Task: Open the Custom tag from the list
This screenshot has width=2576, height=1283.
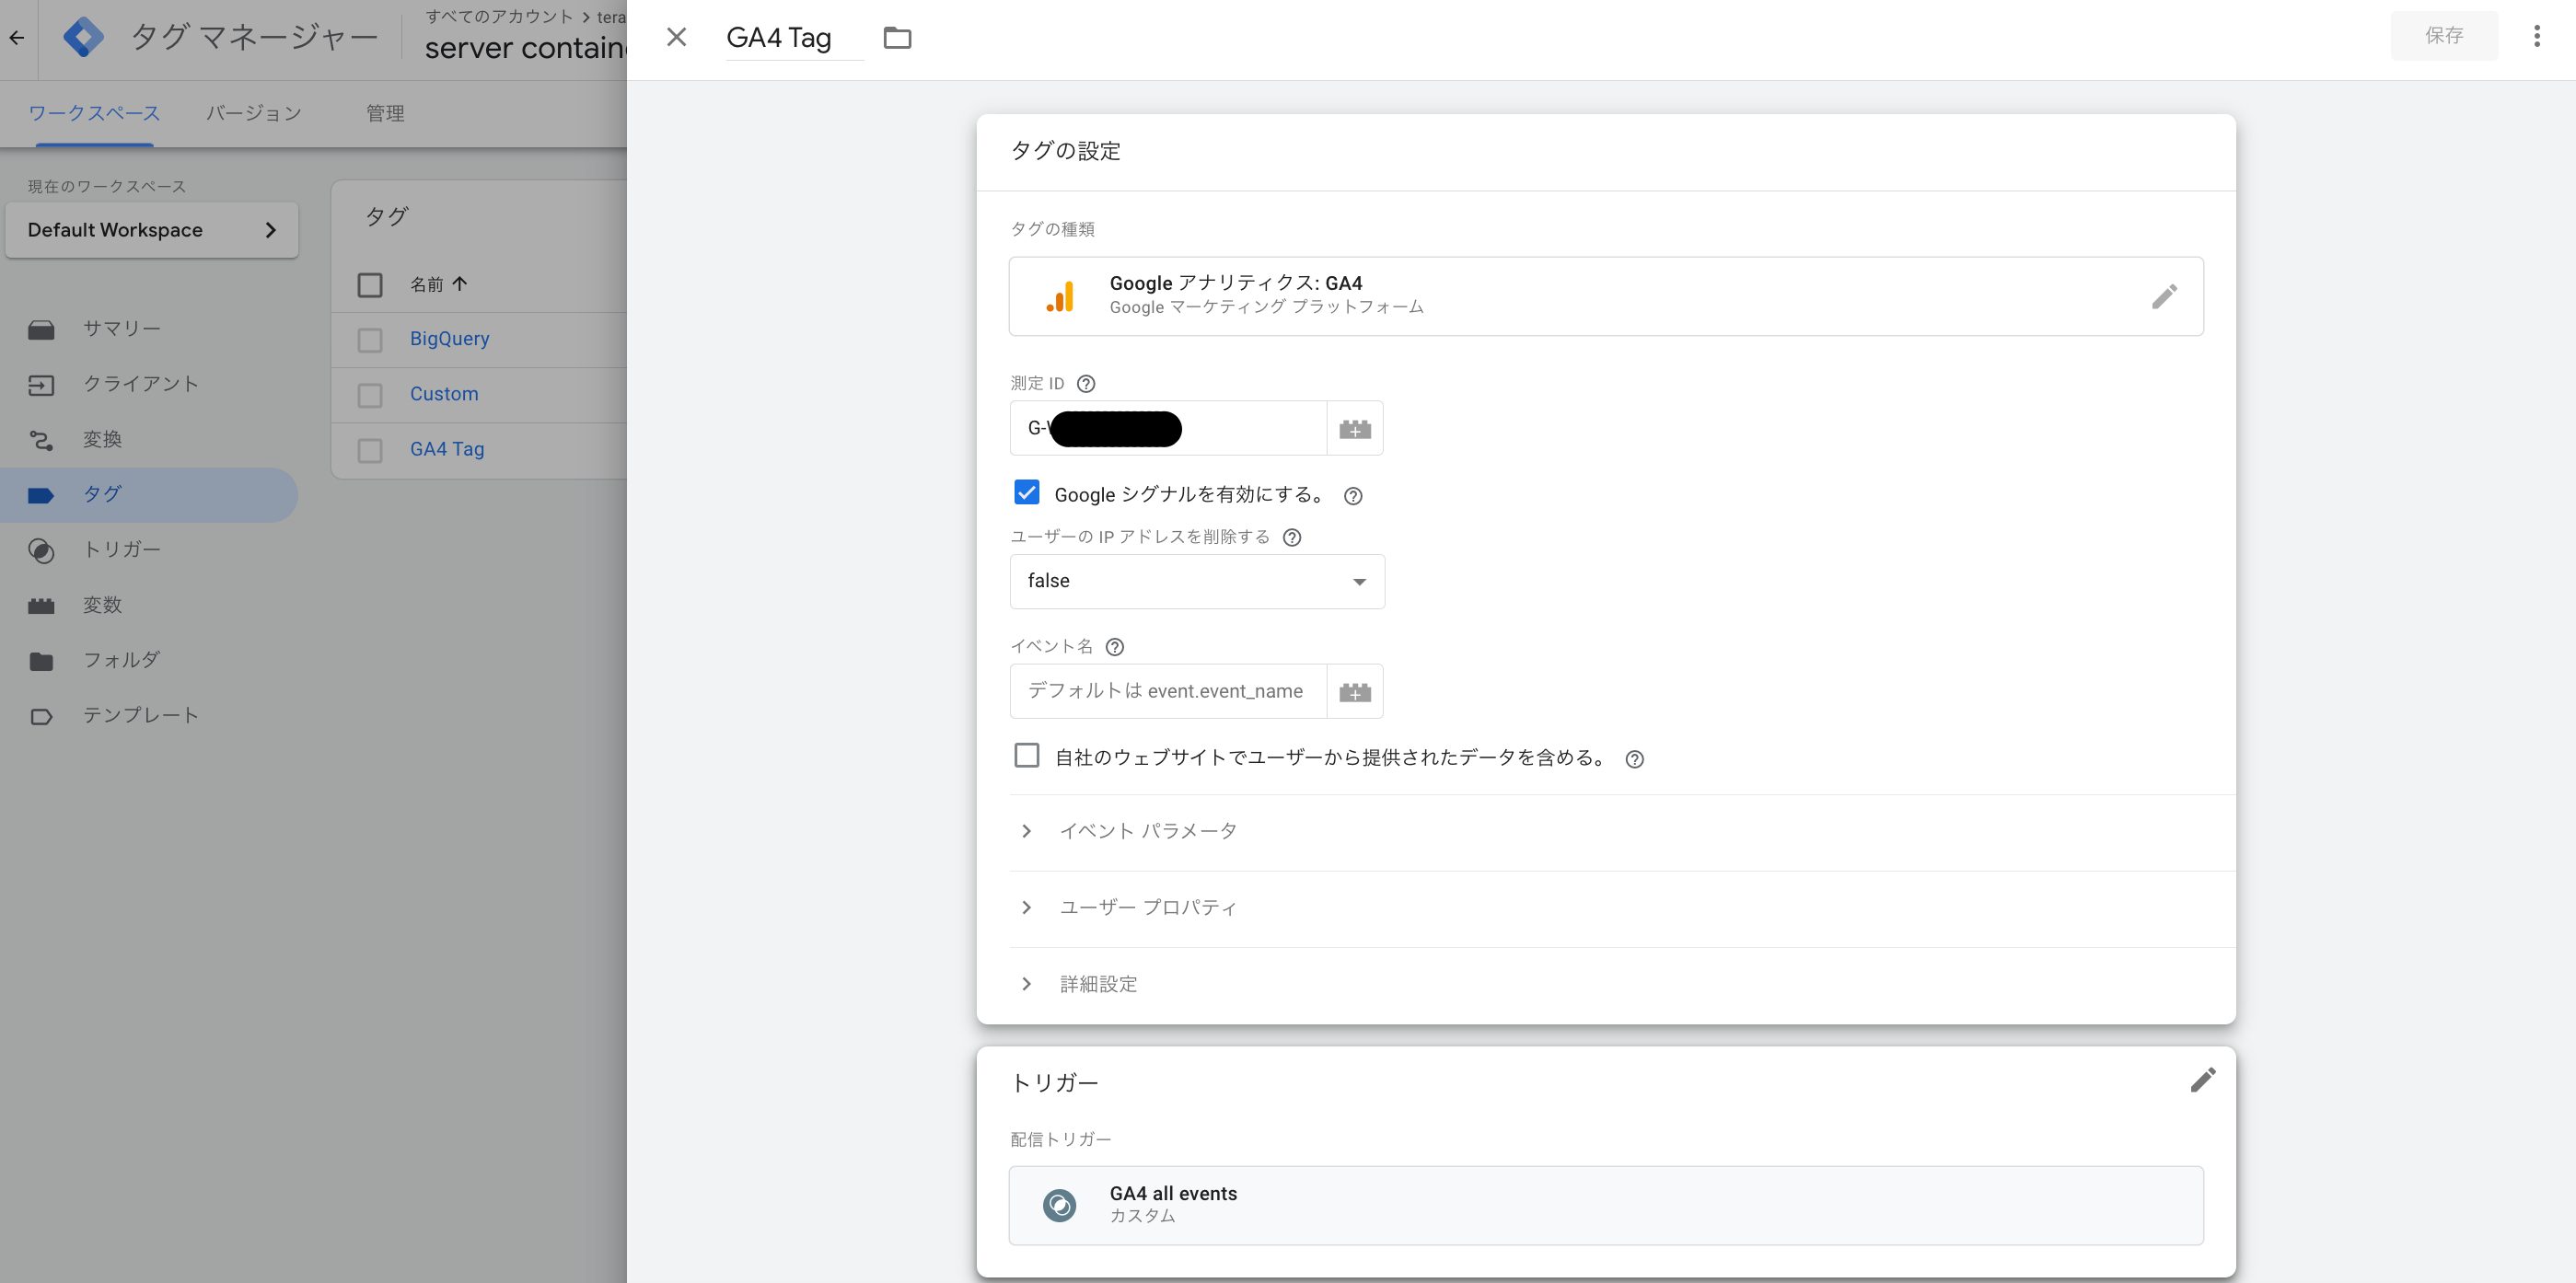Action: click(x=443, y=393)
